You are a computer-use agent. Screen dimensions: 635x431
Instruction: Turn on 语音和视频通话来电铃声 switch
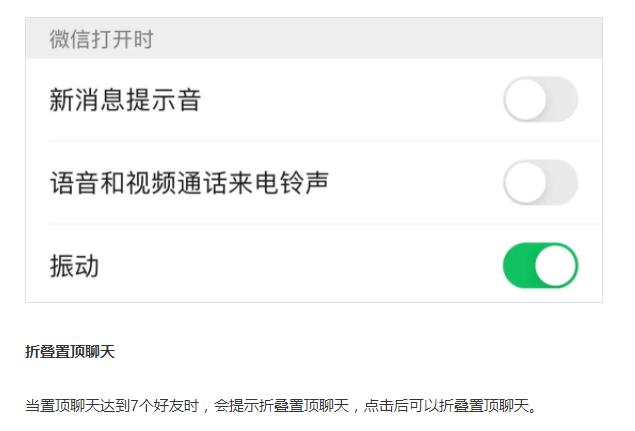(540, 183)
